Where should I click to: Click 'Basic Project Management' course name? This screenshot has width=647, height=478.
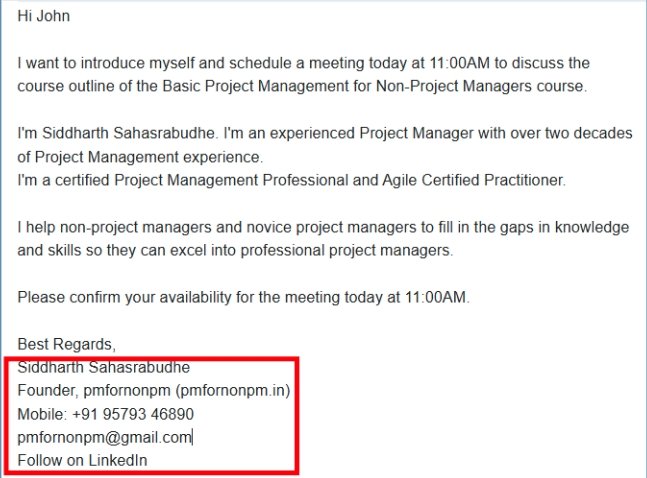[255, 86]
